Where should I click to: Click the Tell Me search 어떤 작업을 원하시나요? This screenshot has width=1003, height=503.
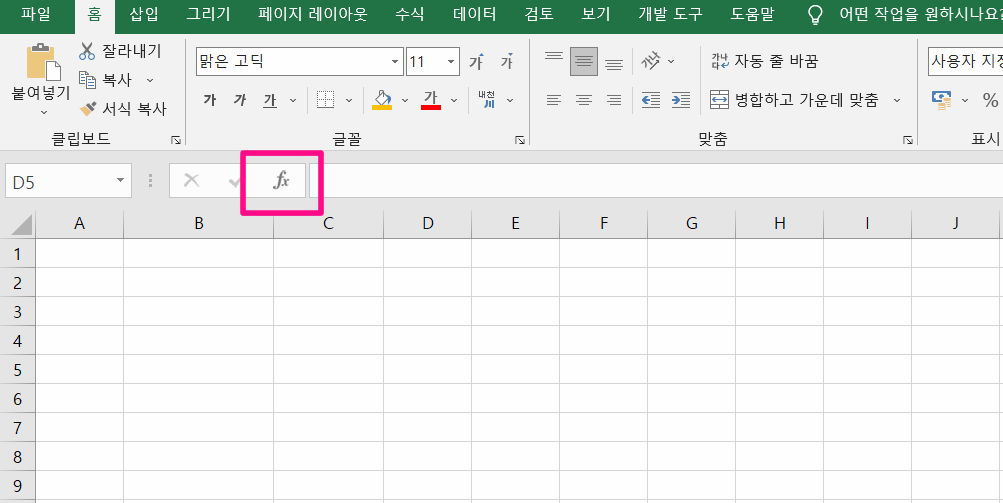[920, 15]
